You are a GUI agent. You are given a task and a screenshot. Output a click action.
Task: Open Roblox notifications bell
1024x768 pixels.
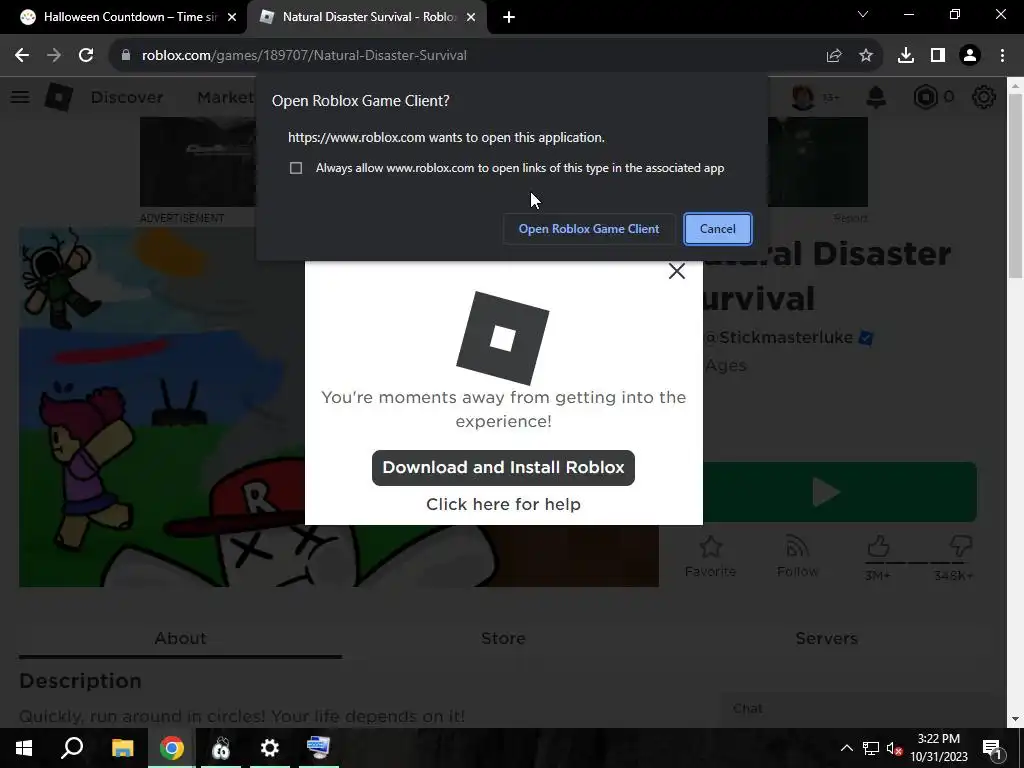point(876,97)
